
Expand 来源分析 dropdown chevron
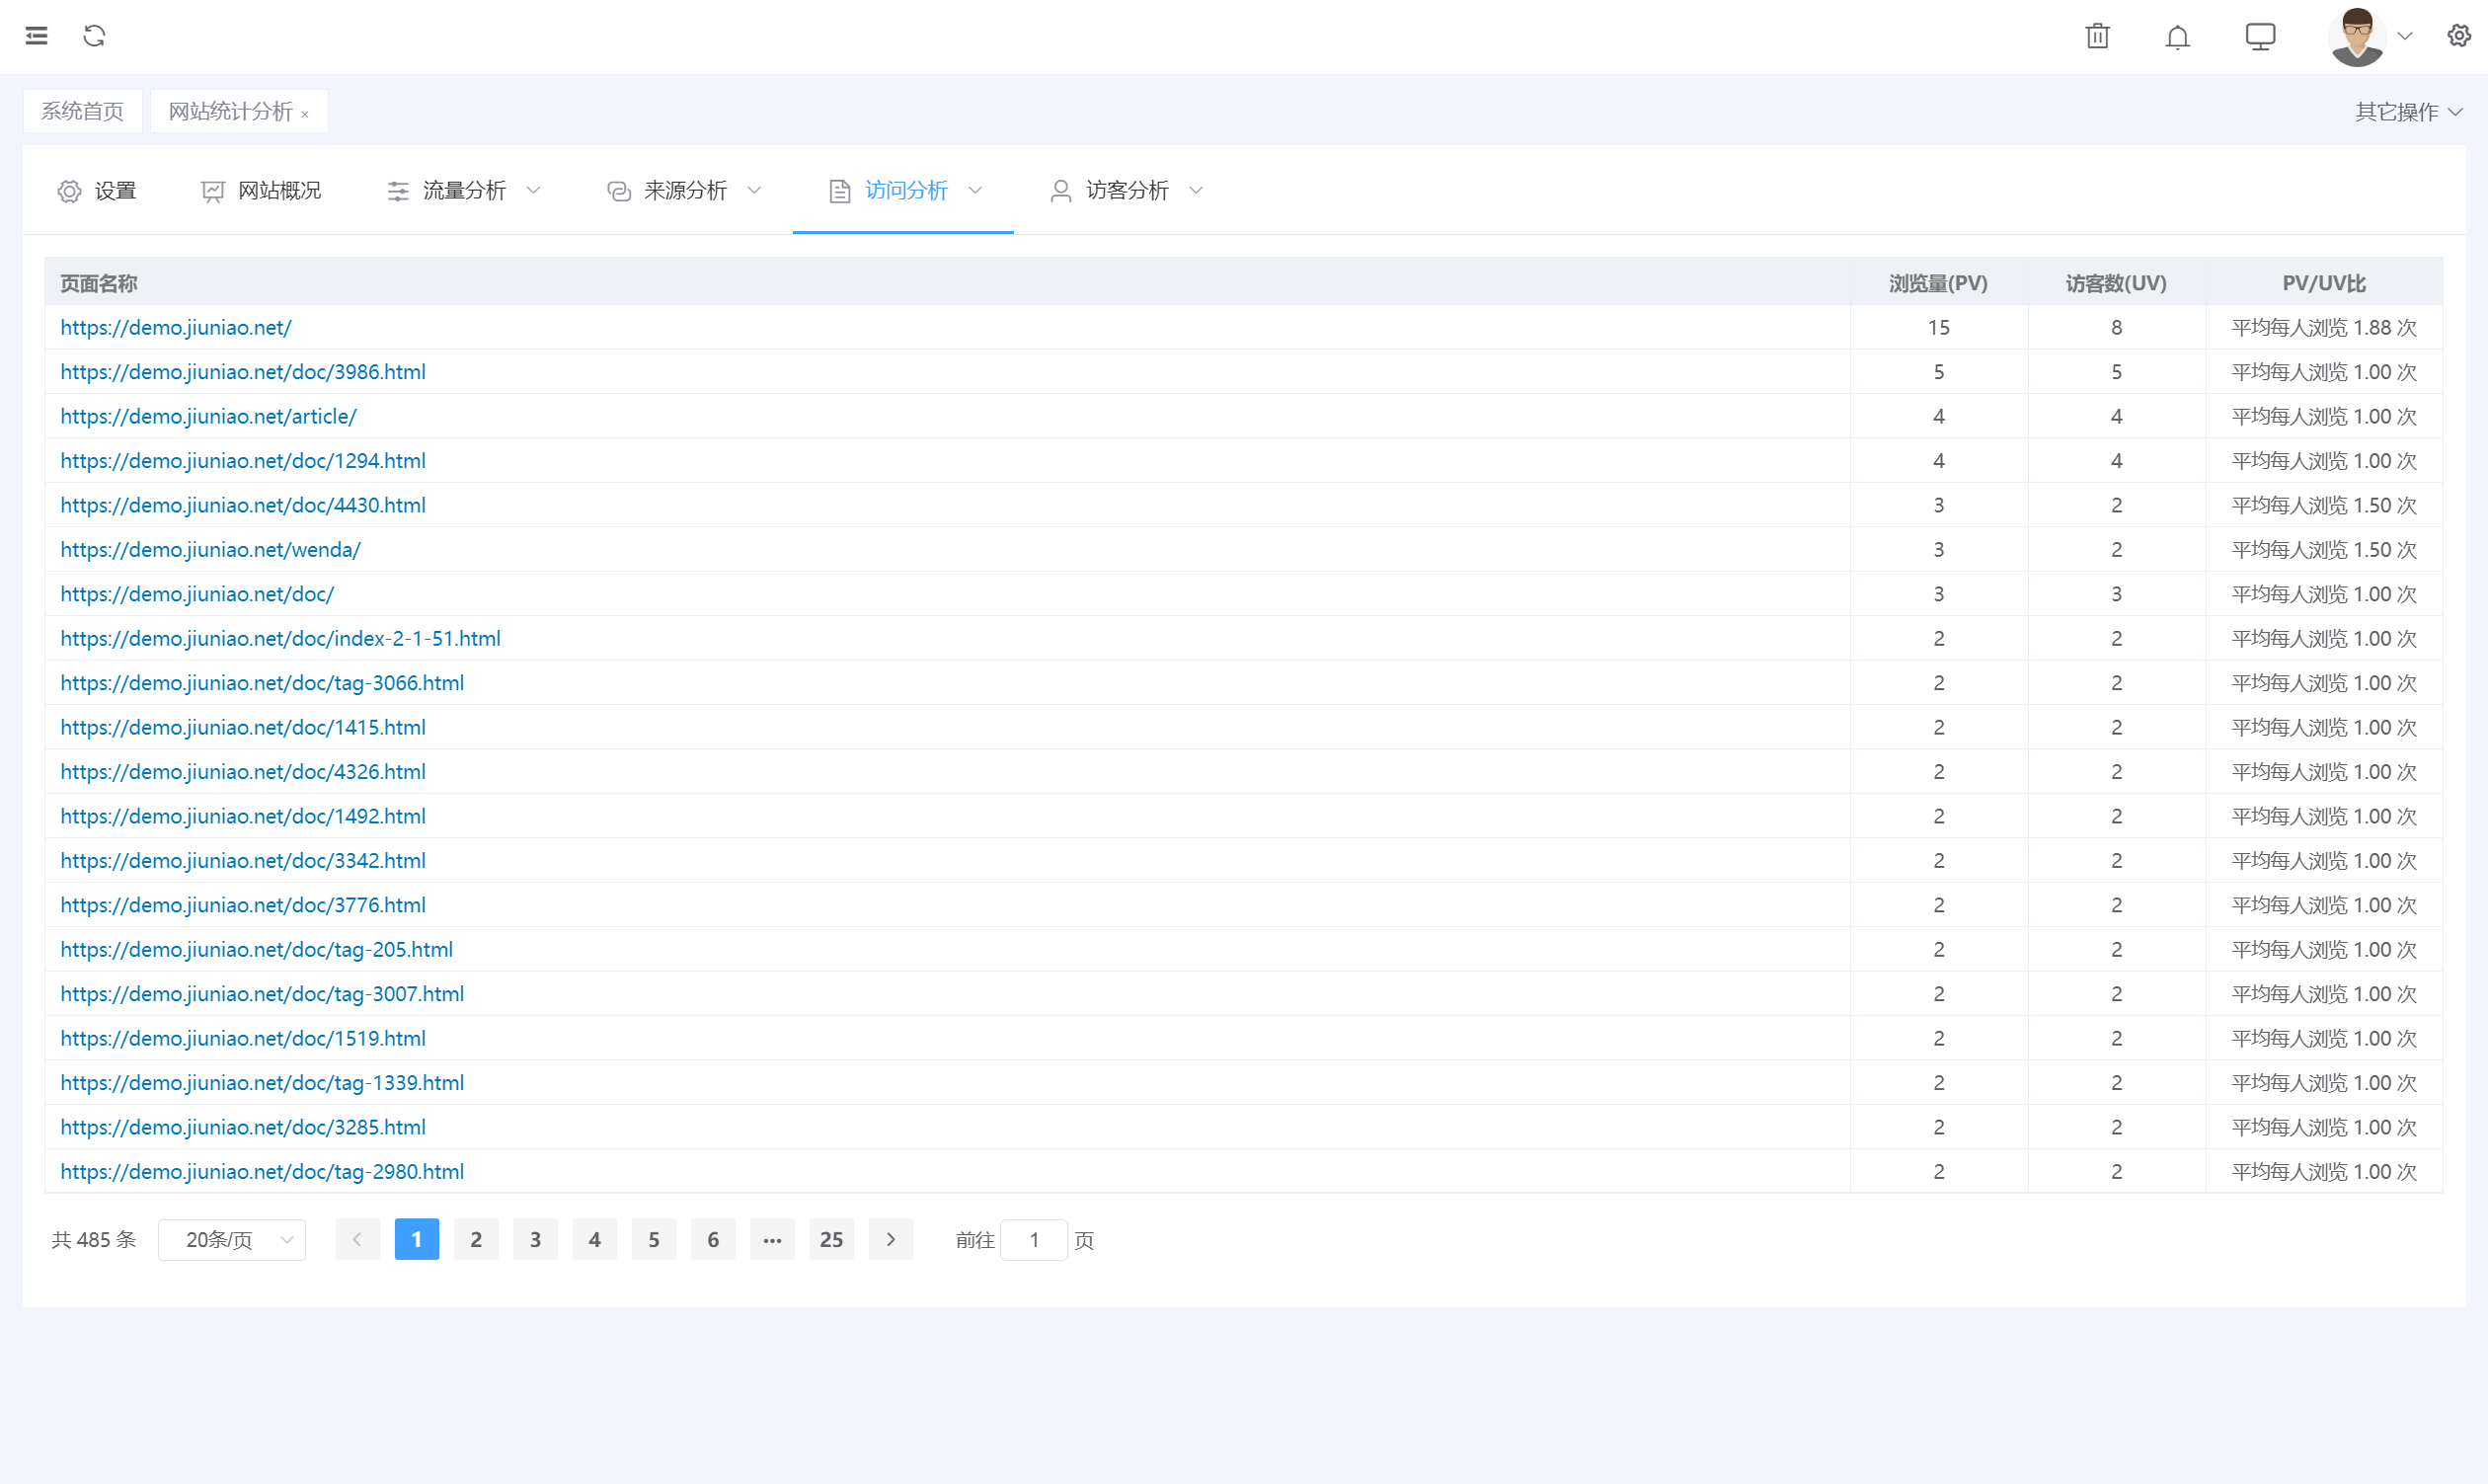(x=754, y=190)
